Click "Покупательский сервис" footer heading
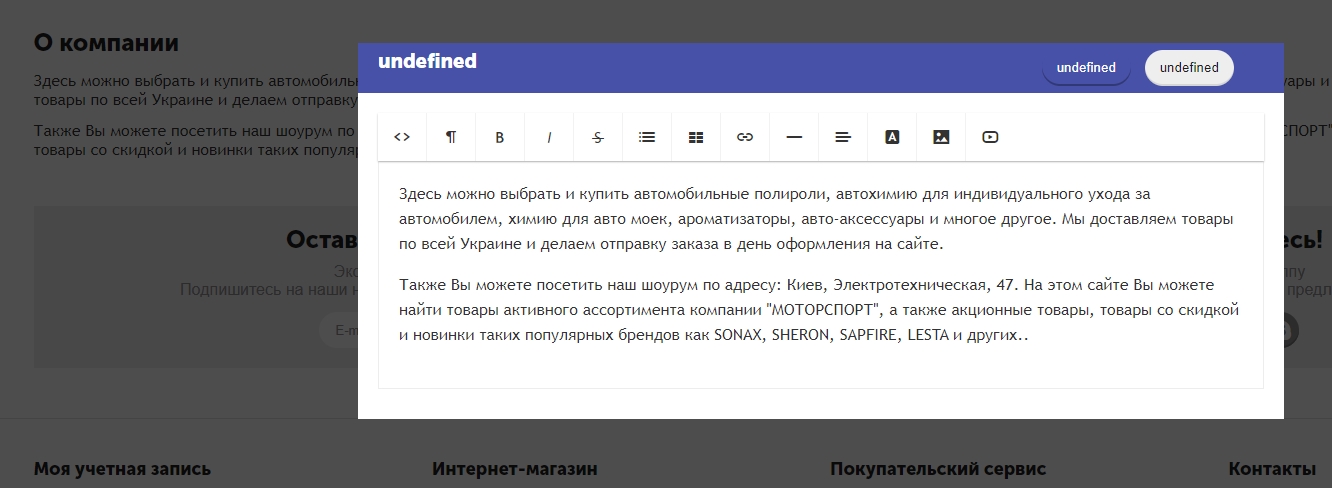Viewport: 1332px width, 488px height. [x=938, y=469]
